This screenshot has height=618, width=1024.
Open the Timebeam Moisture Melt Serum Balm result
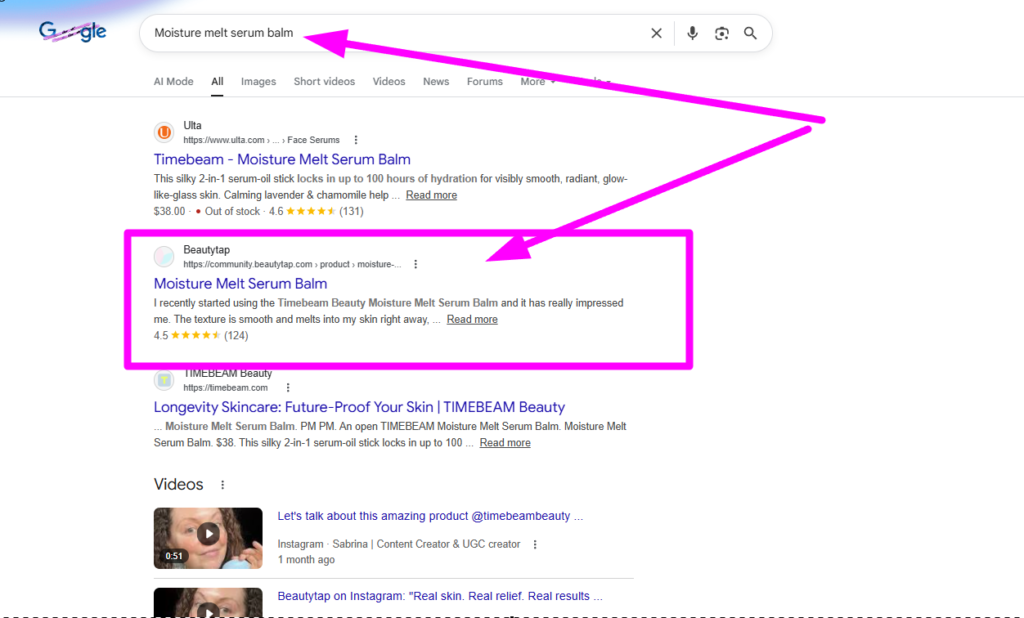[x=281, y=159]
